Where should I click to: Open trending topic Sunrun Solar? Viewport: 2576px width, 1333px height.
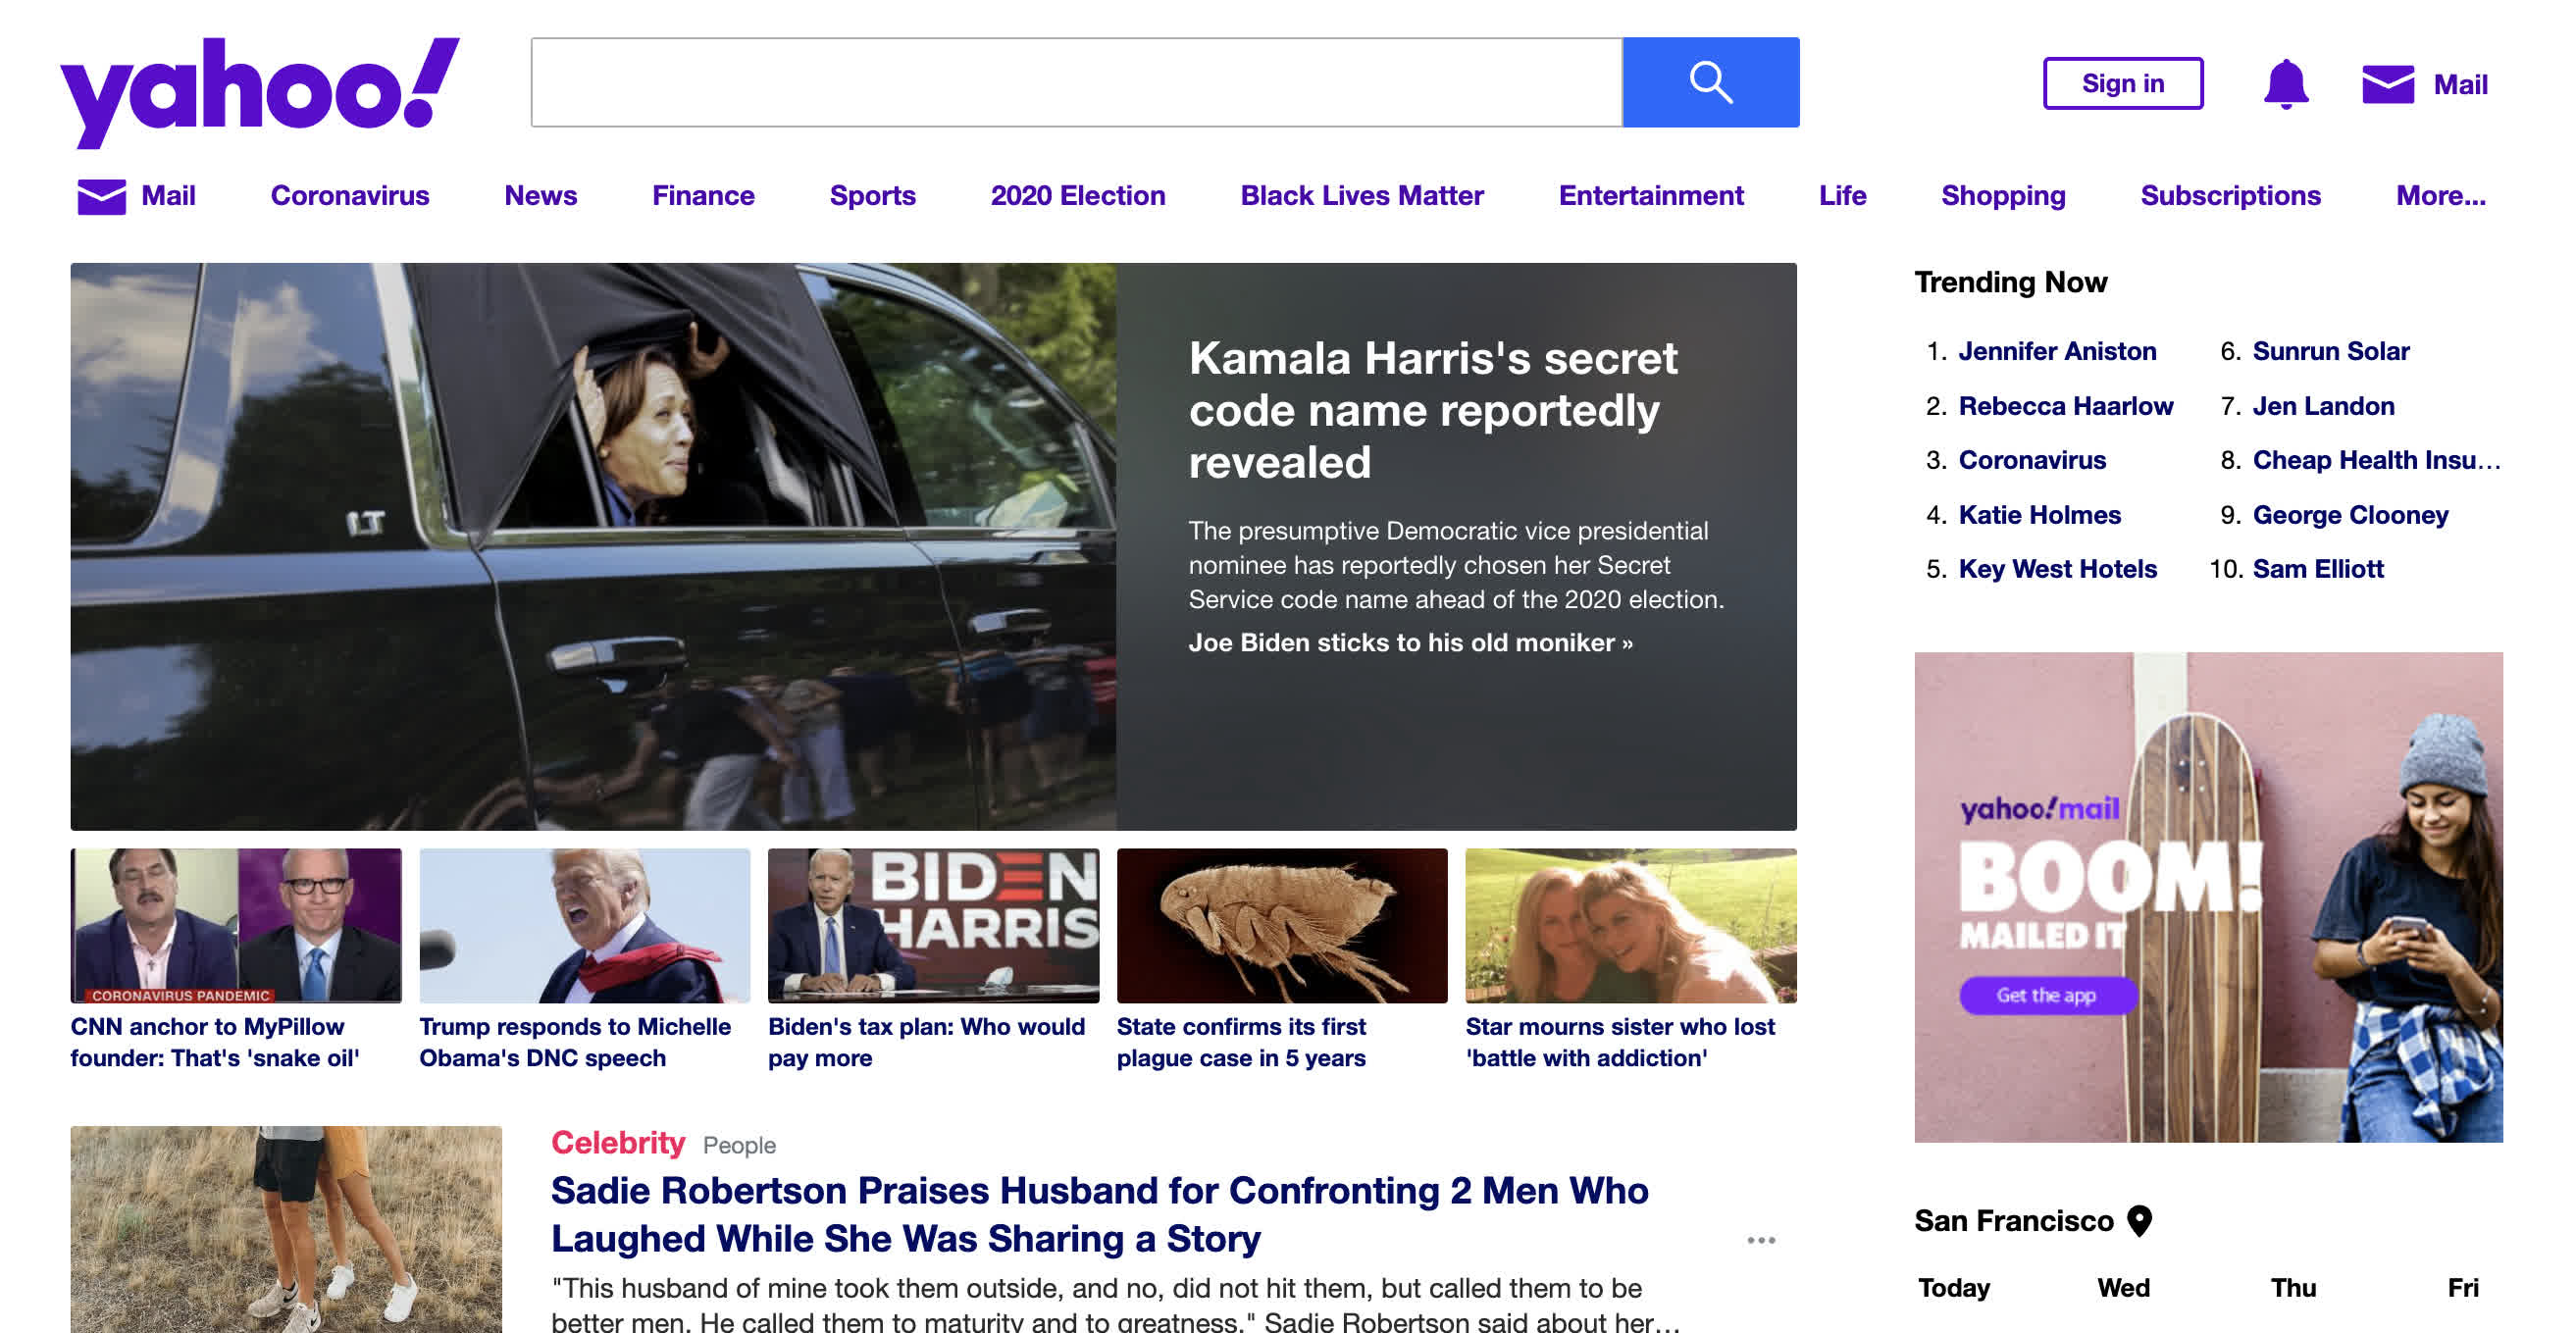[x=2331, y=351]
